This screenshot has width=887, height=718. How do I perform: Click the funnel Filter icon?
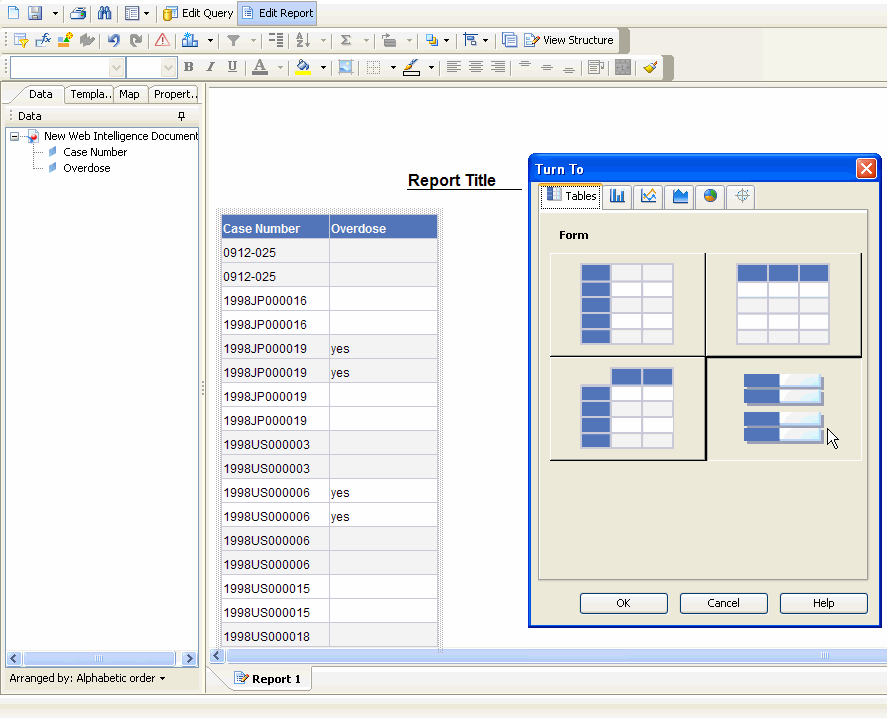pos(233,40)
